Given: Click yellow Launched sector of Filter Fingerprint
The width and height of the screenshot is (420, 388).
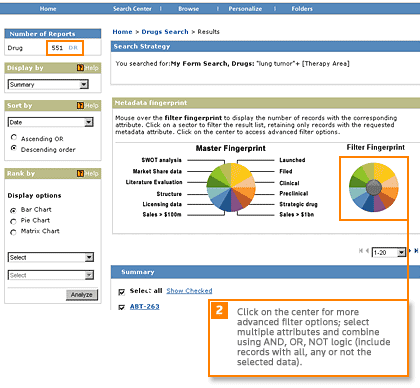Looking at the screenshot, I should point(384,172).
